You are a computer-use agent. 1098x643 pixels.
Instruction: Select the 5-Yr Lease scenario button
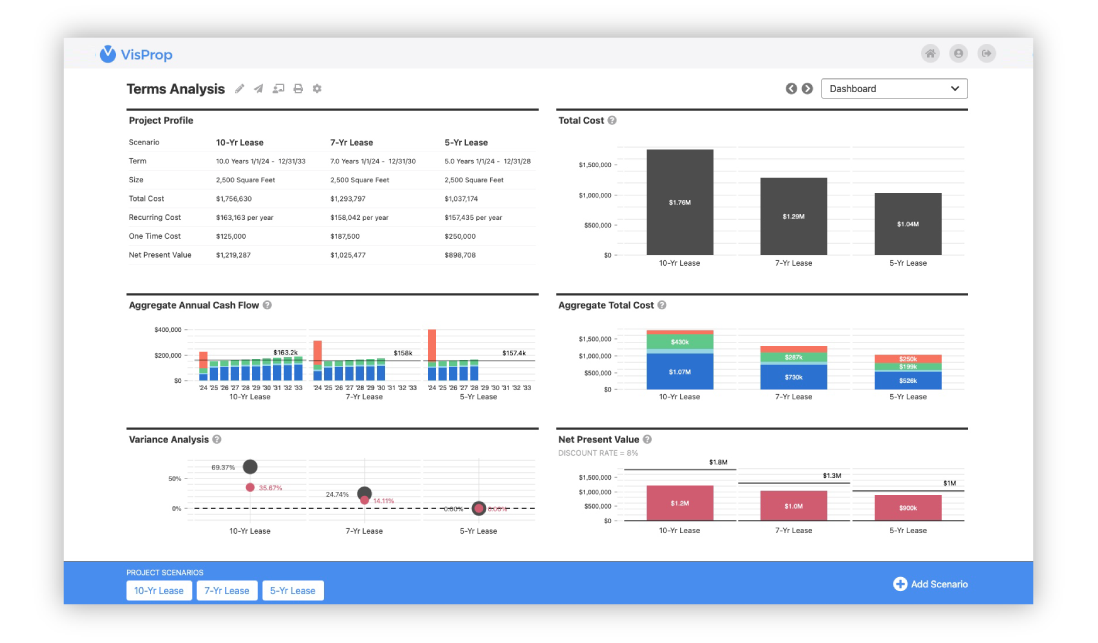(293, 590)
